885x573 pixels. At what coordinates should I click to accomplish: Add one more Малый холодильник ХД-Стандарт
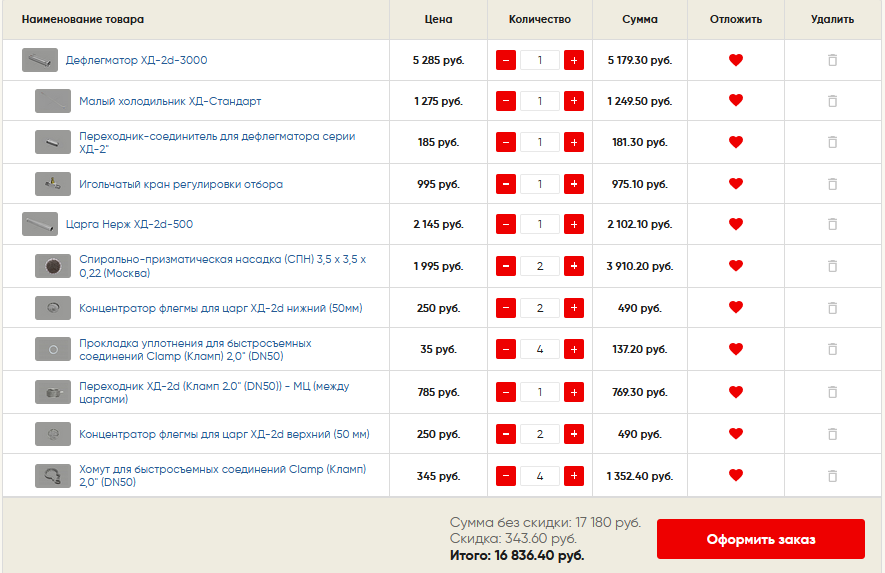[573, 101]
